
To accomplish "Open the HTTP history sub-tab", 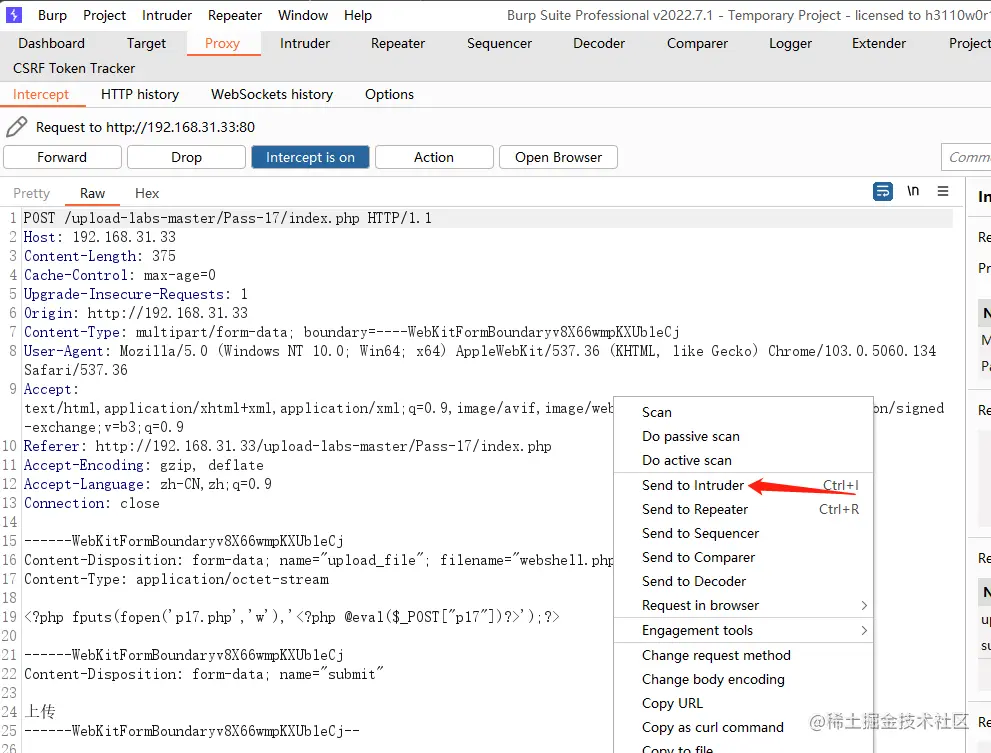I will point(140,94).
